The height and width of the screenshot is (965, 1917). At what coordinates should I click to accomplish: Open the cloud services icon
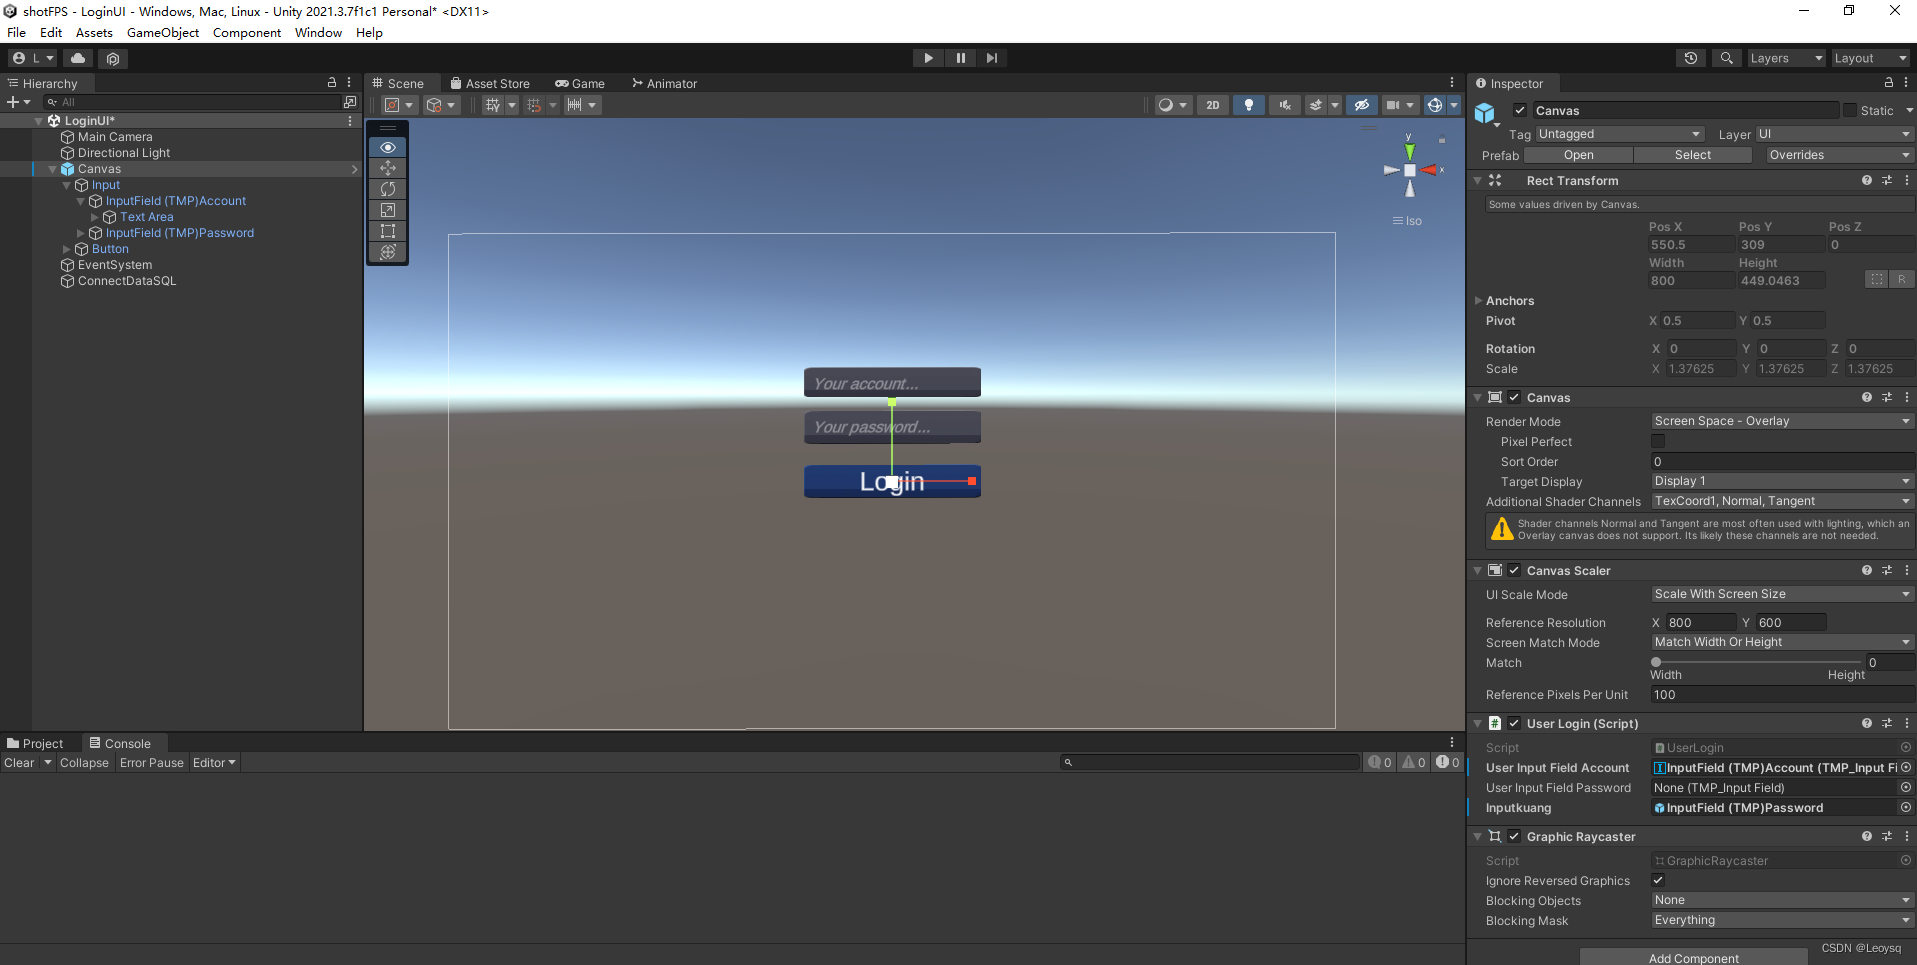click(77, 58)
